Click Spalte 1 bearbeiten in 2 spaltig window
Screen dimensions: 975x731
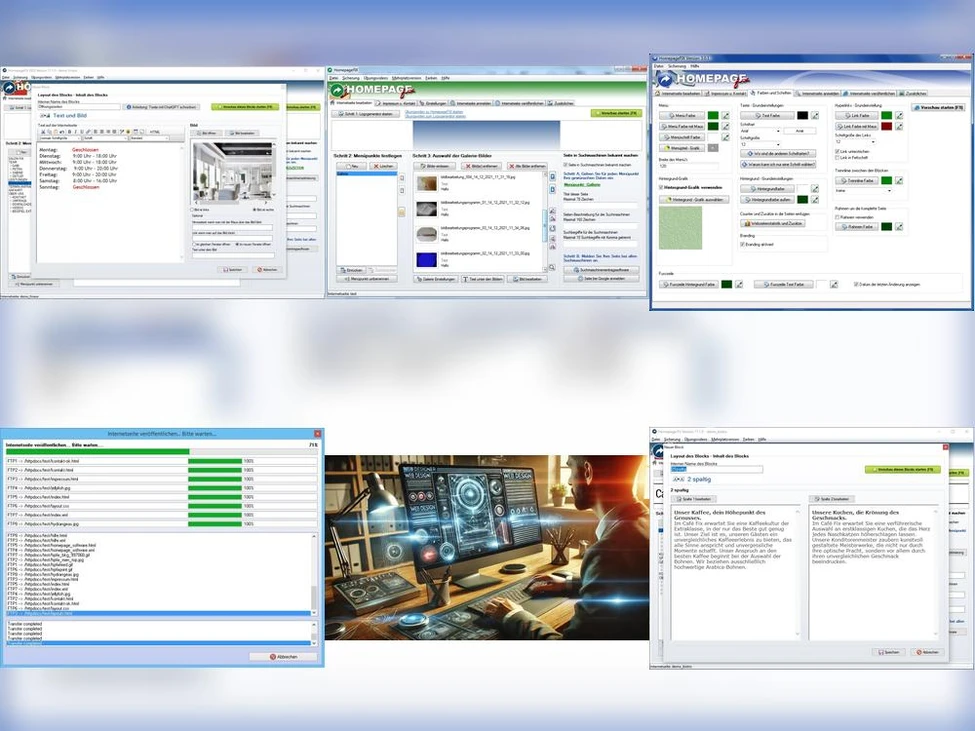(x=695, y=499)
